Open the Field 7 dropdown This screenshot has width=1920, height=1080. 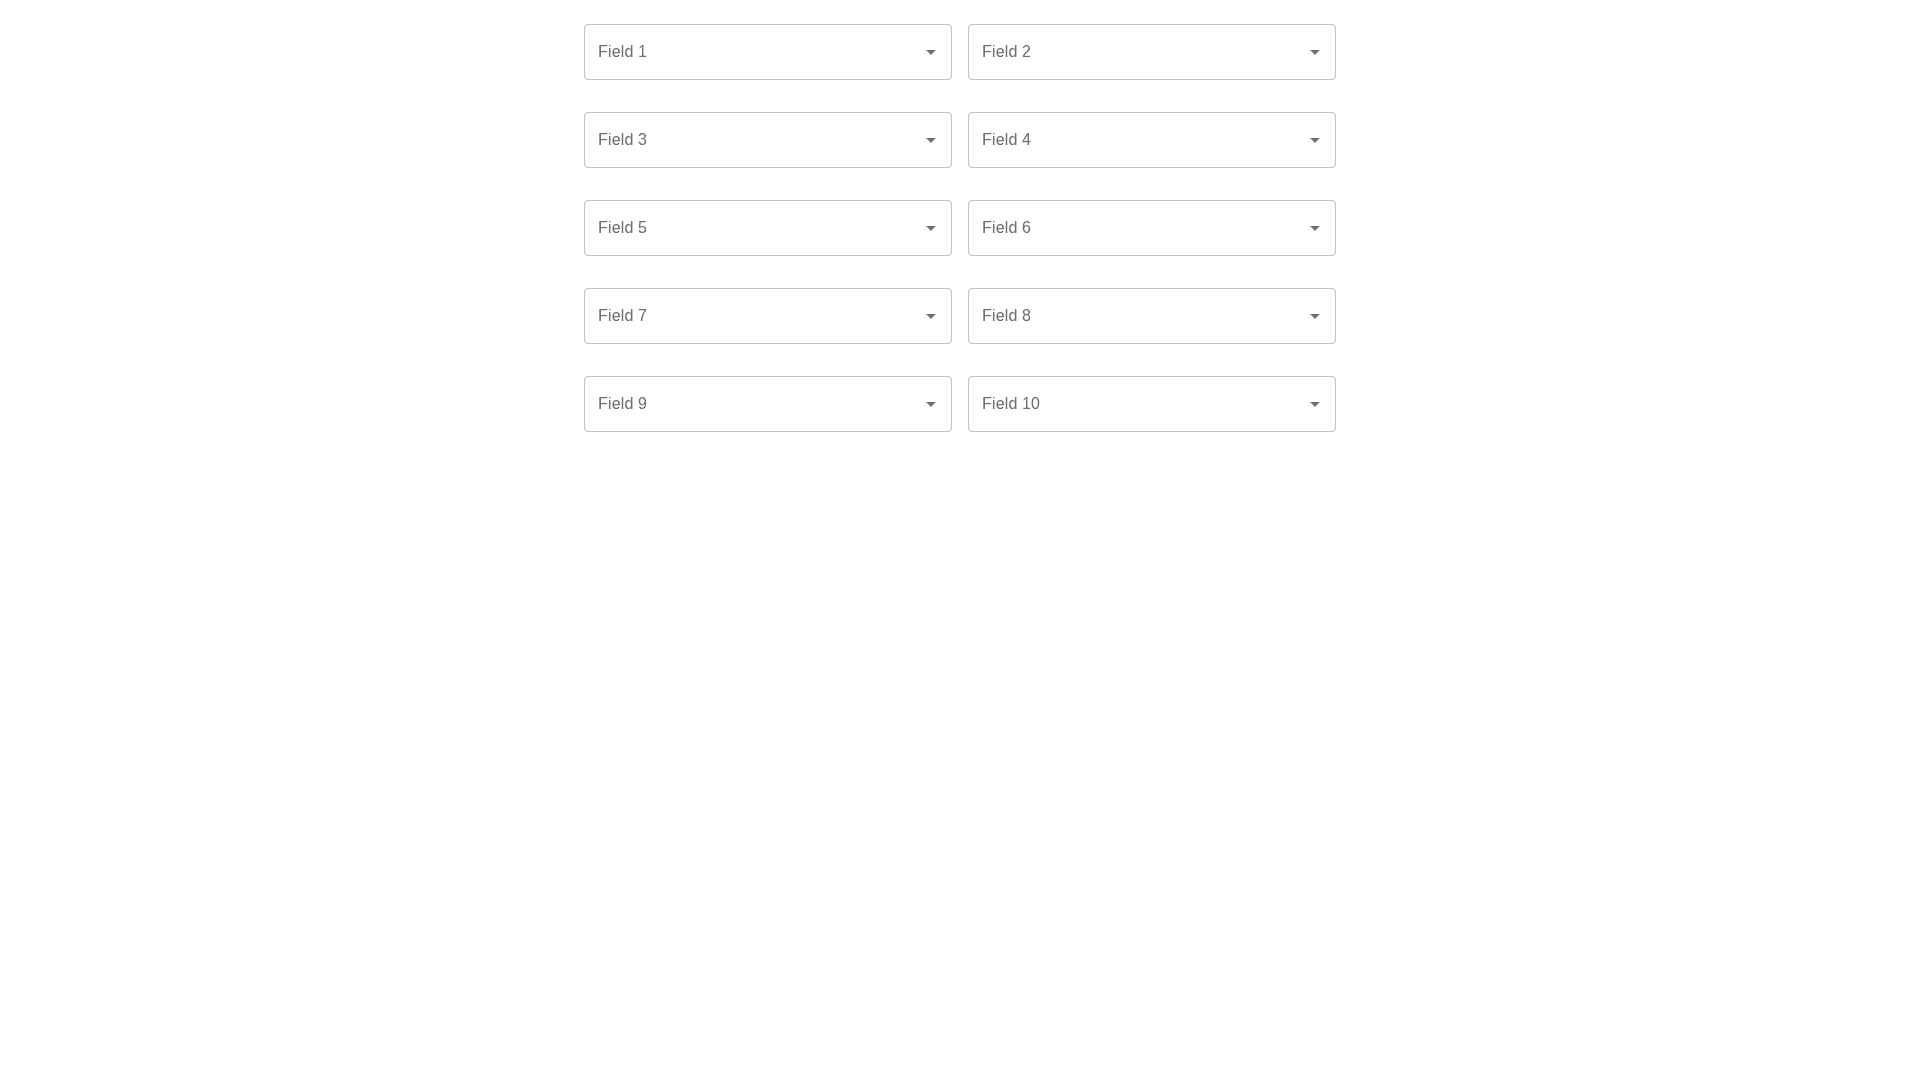(767, 316)
